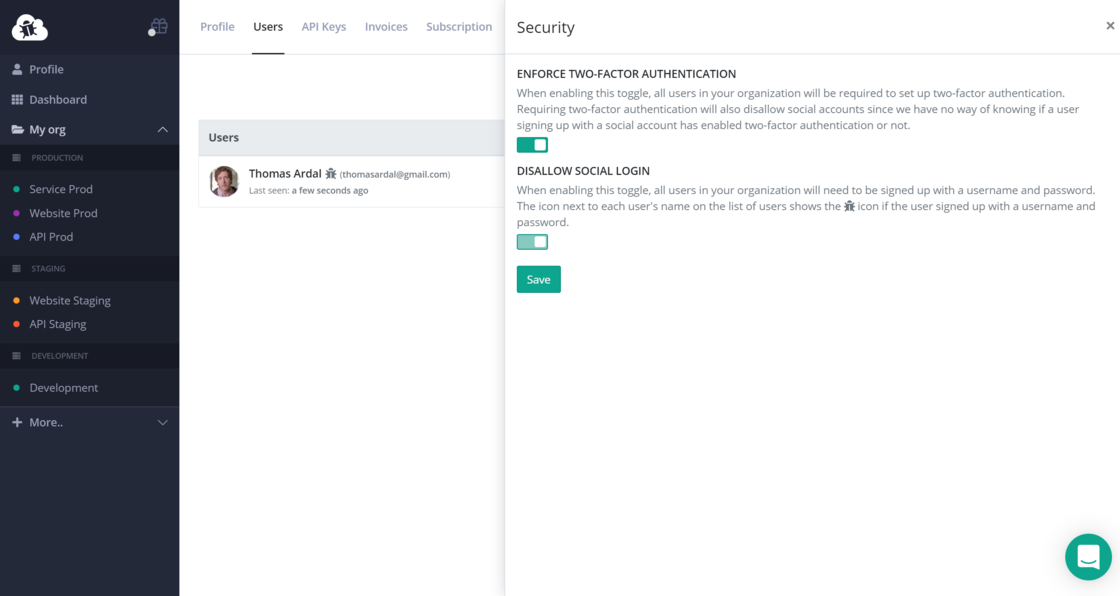The height and width of the screenshot is (596, 1120).
Task: Click the bug icon after Thomas Ardal
Action: tap(331, 174)
